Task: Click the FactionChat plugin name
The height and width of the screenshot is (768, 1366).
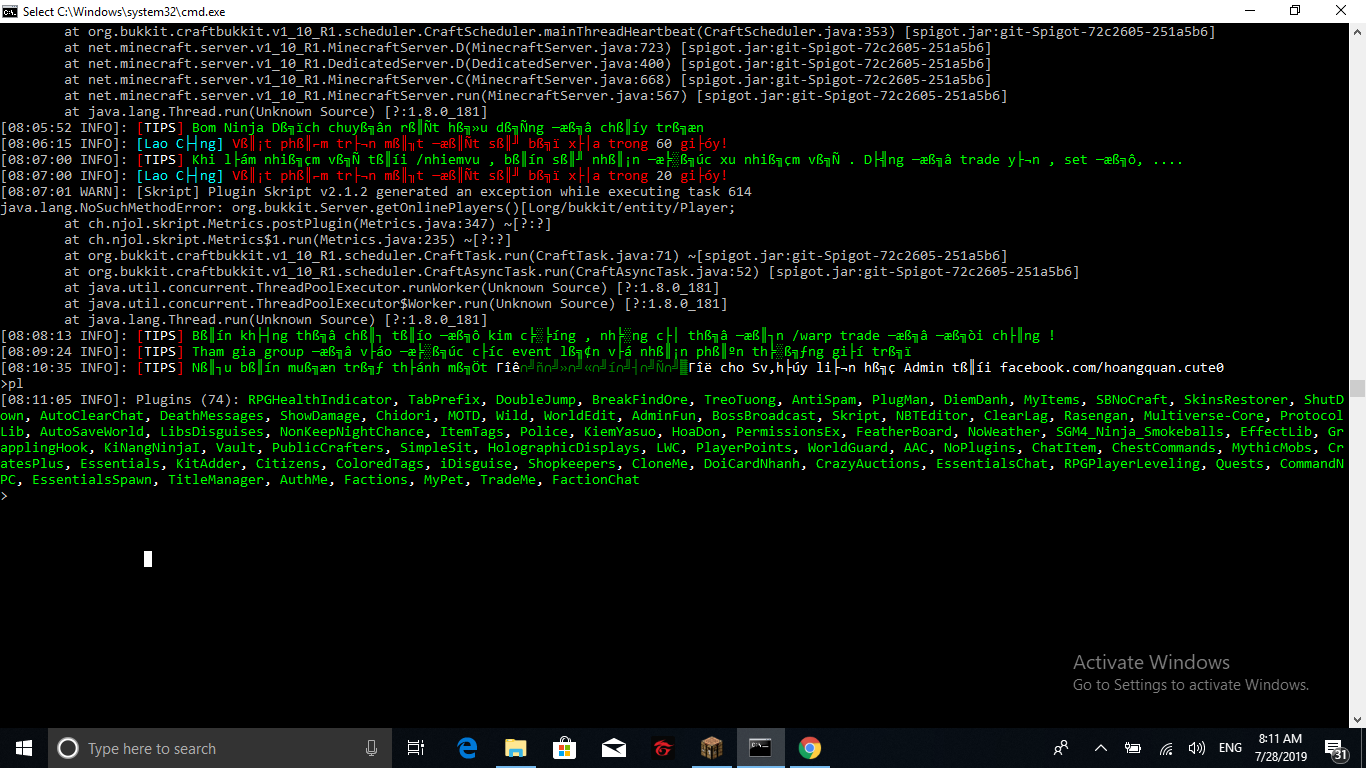Action: point(596,480)
